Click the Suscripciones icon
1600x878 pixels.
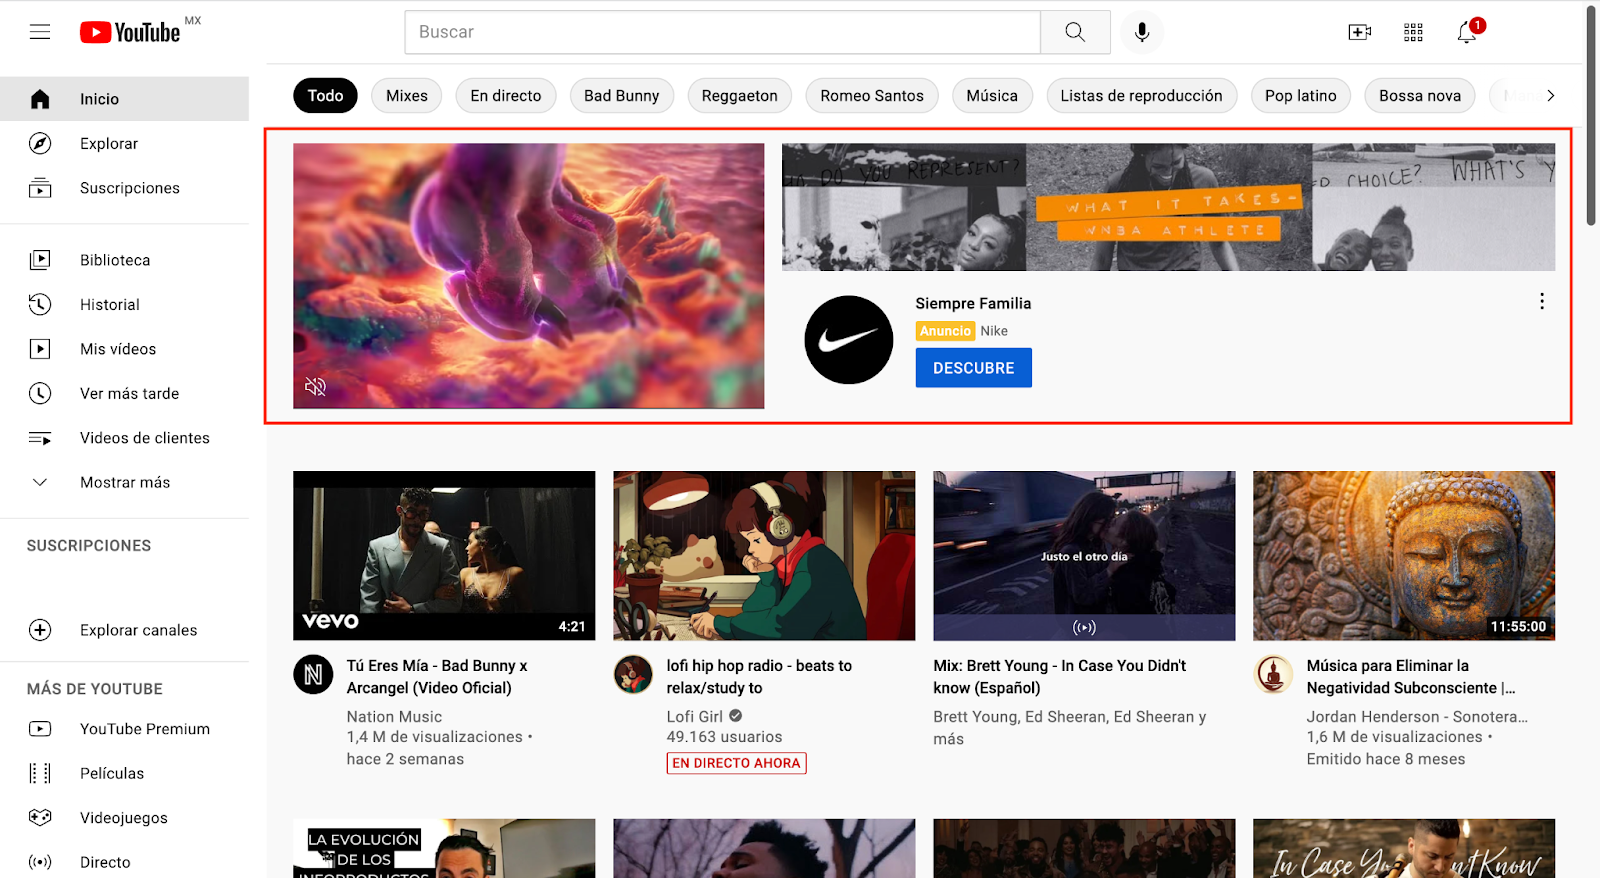(x=40, y=188)
